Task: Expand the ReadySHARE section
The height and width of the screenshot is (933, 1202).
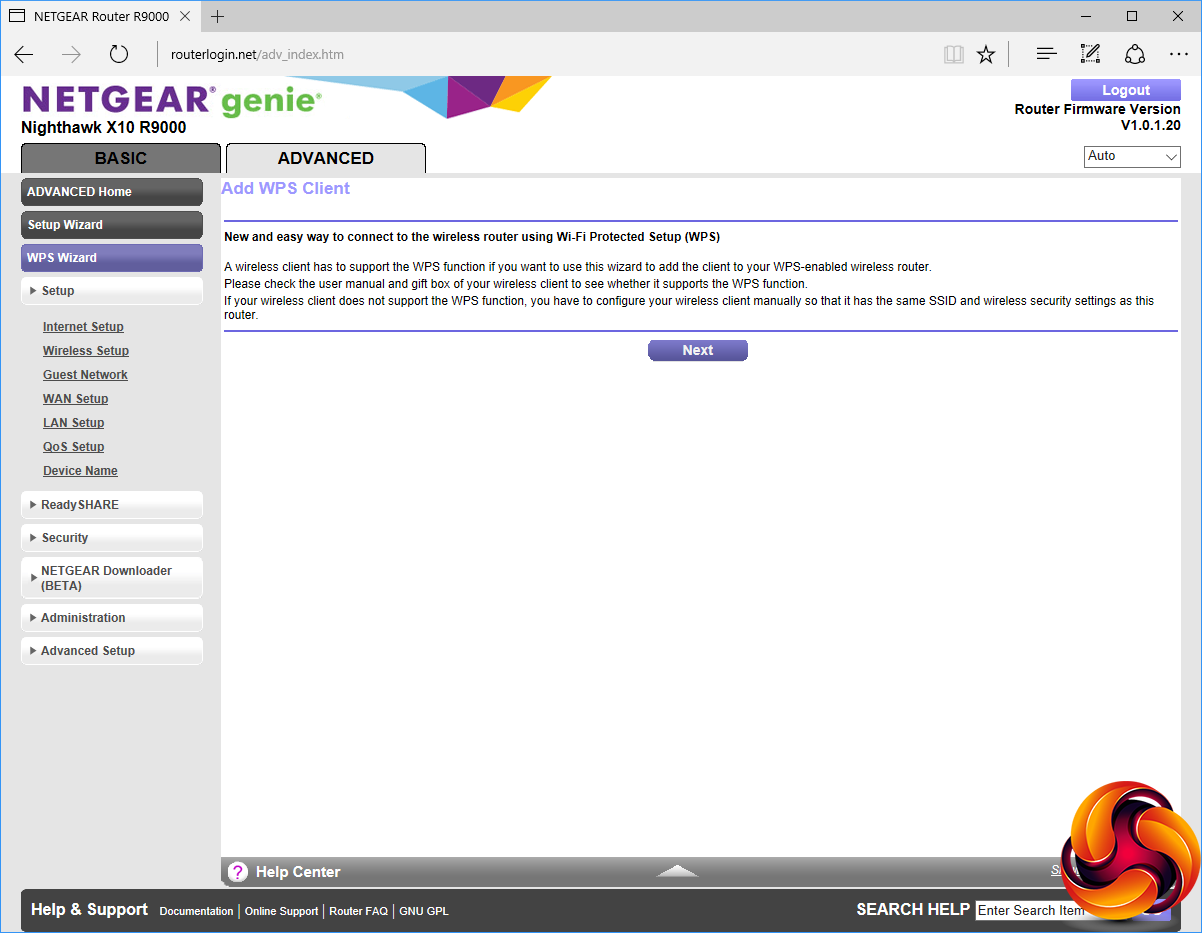Action: 112,505
